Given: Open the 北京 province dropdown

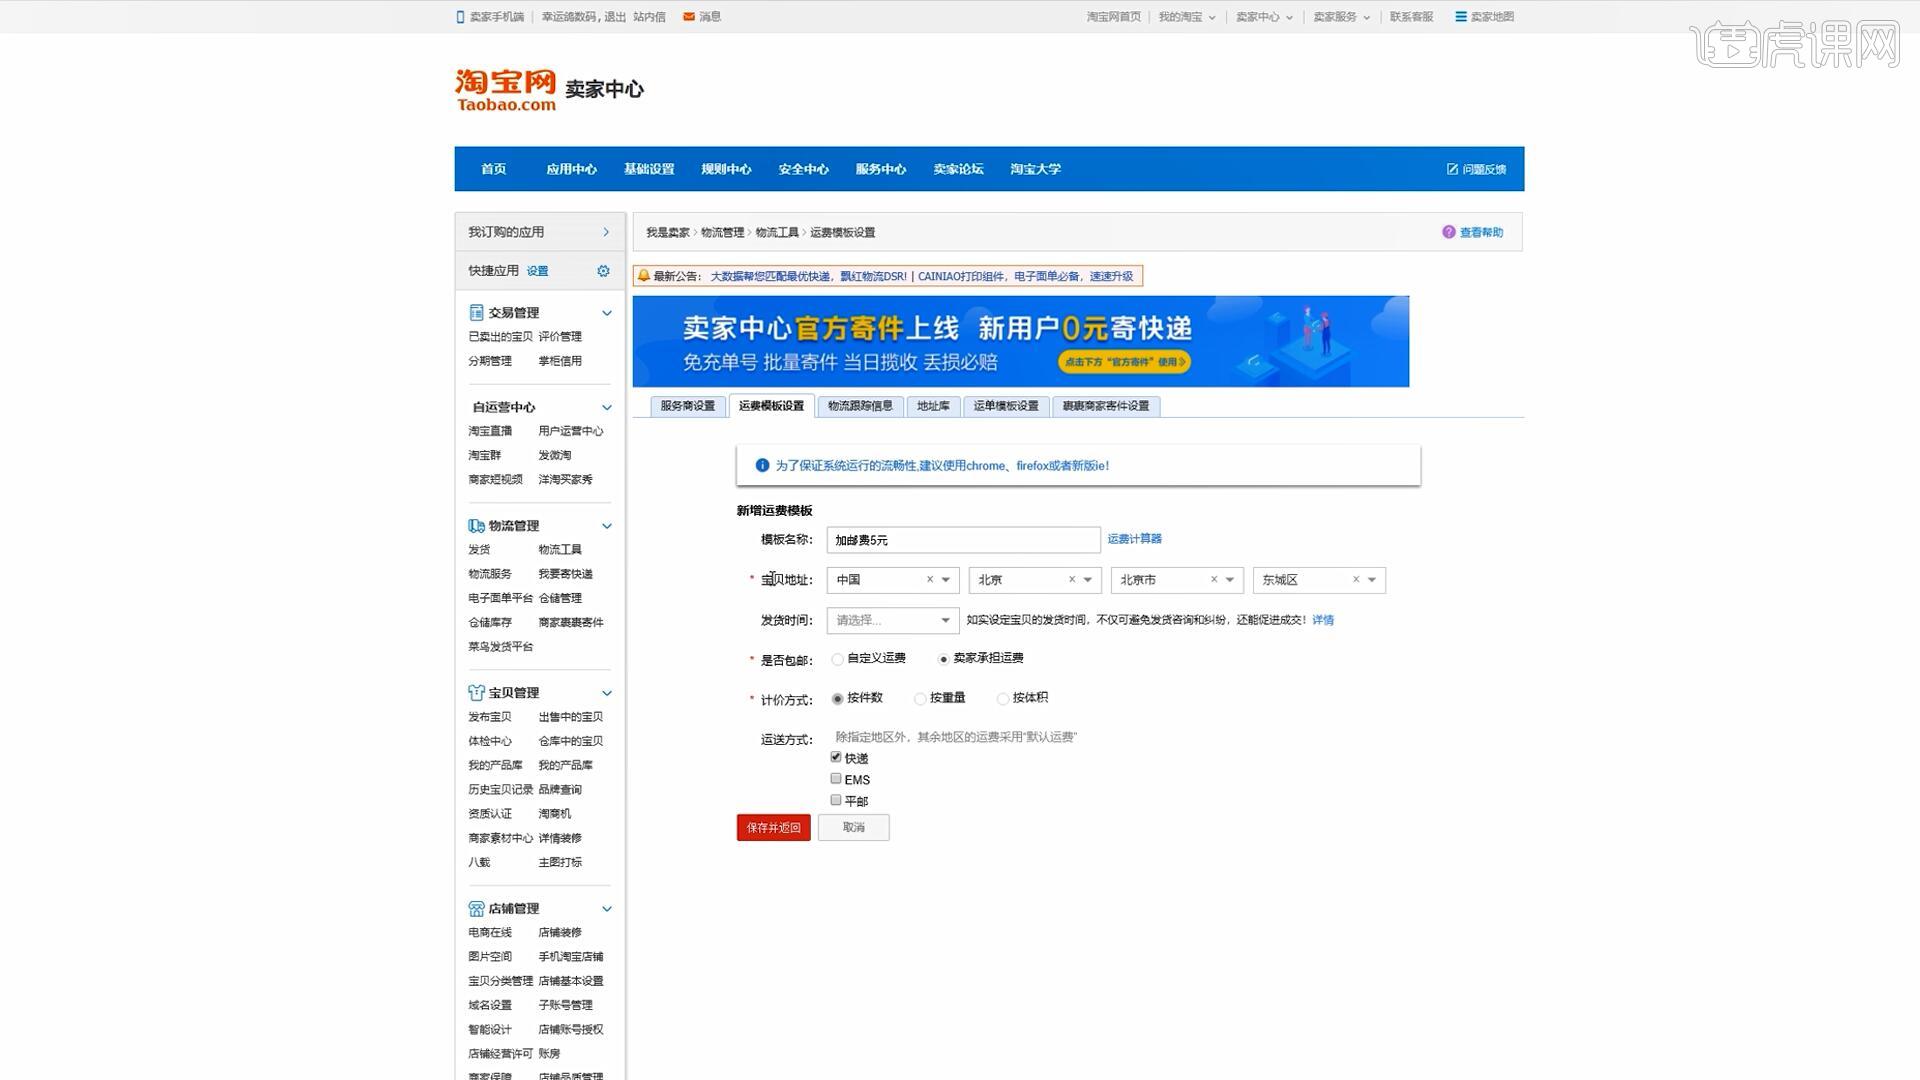Looking at the screenshot, I should tap(1088, 580).
